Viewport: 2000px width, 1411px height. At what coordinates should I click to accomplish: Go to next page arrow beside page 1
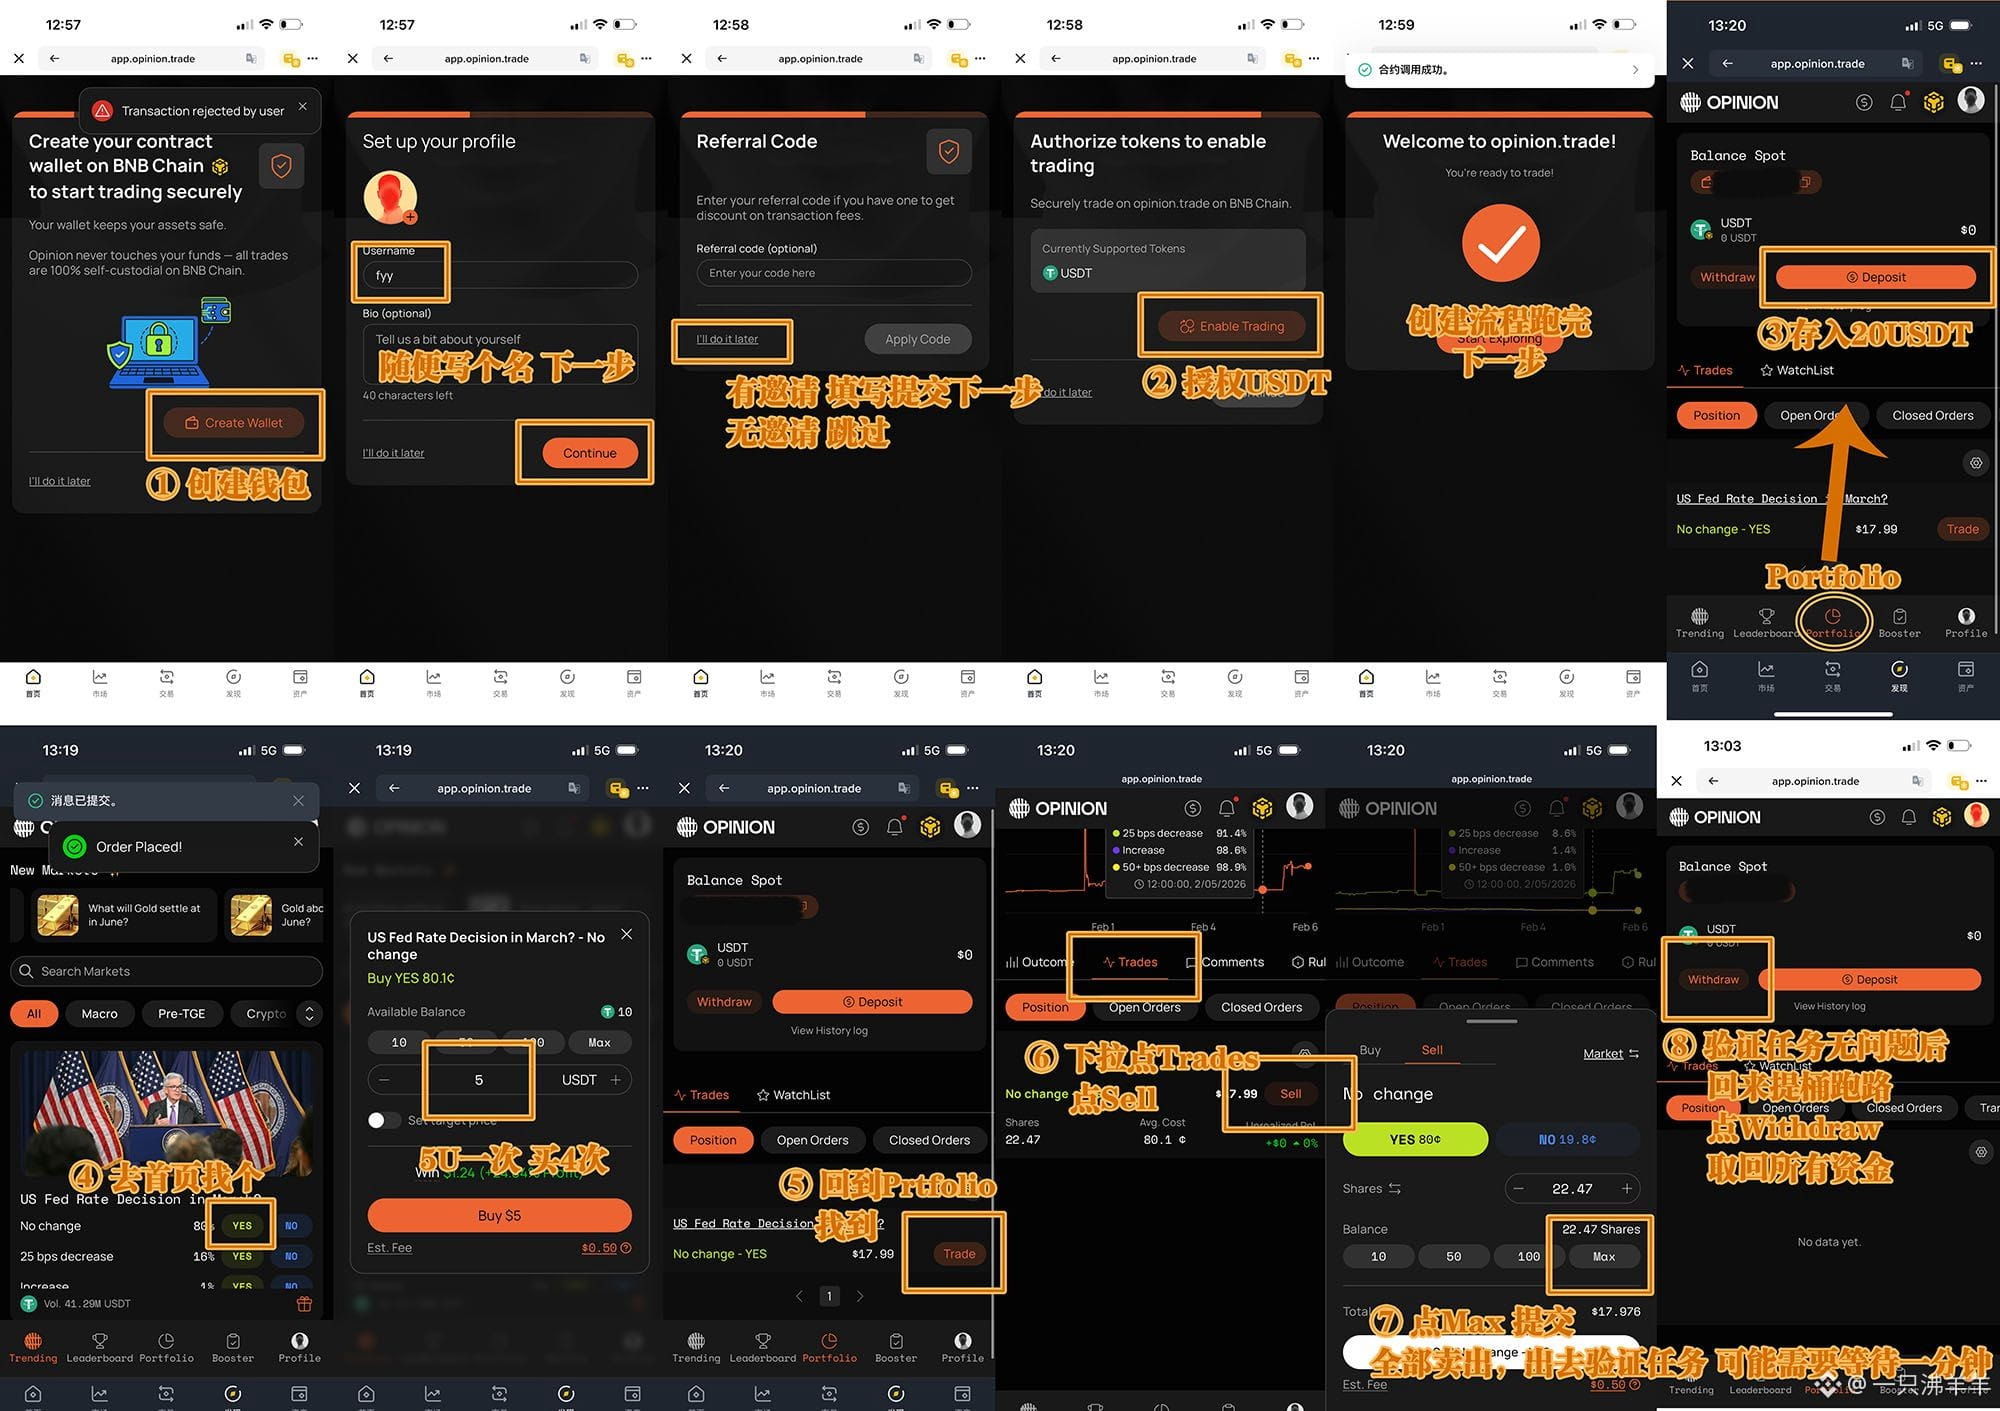pos(860,1296)
